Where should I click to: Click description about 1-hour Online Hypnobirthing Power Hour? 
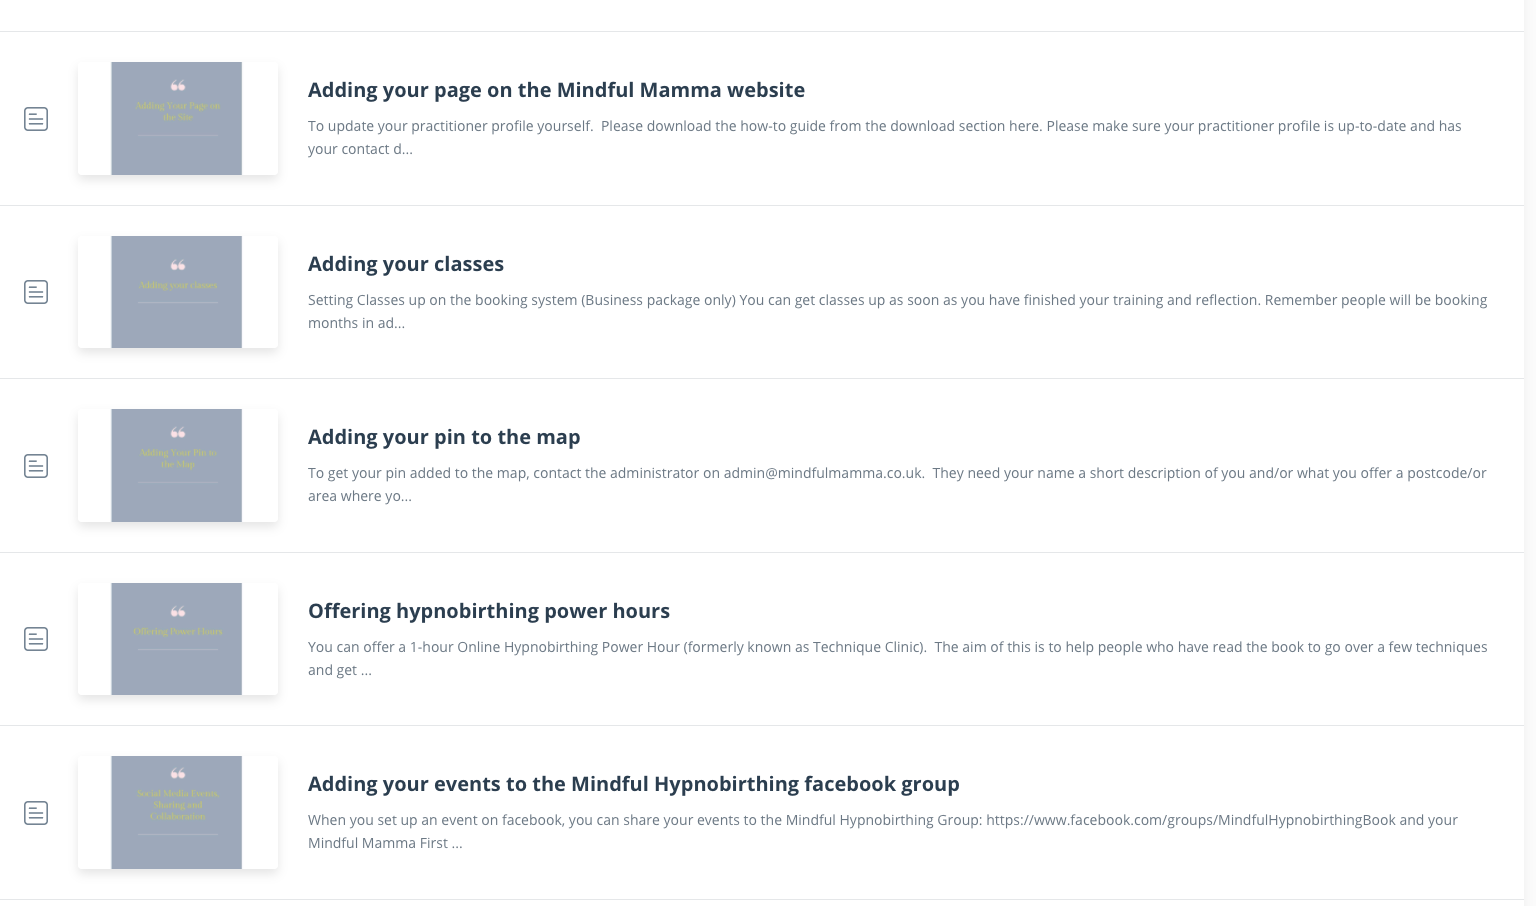pyautogui.click(x=896, y=658)
